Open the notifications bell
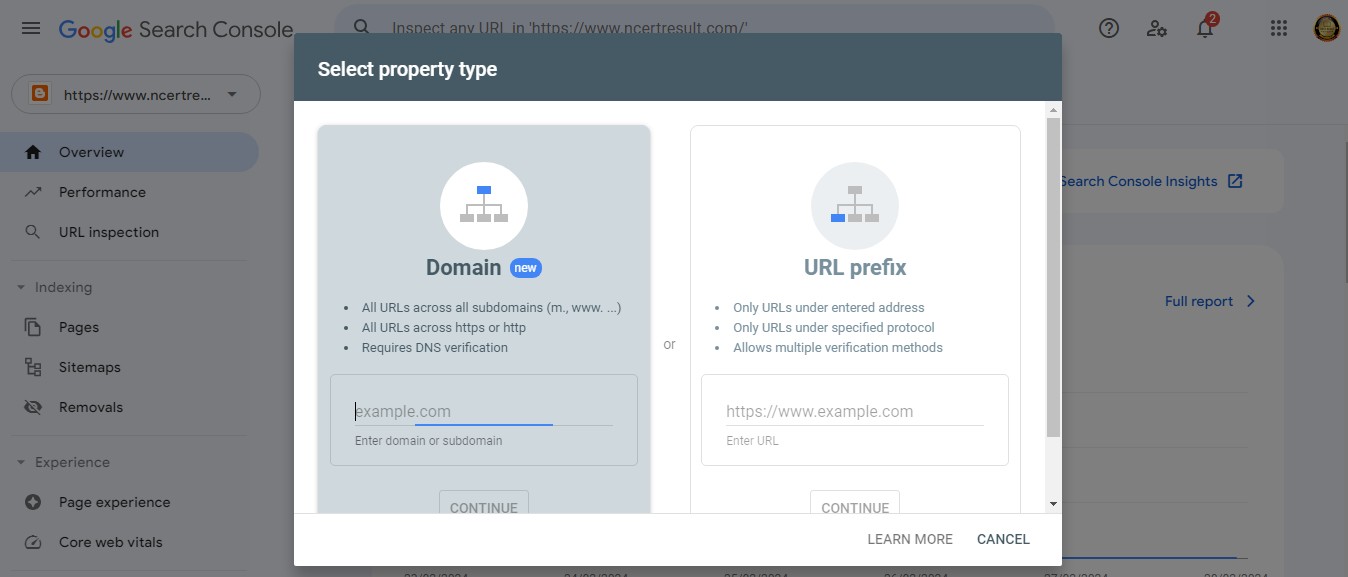The image size is (1348, 577). (1205, 28)
